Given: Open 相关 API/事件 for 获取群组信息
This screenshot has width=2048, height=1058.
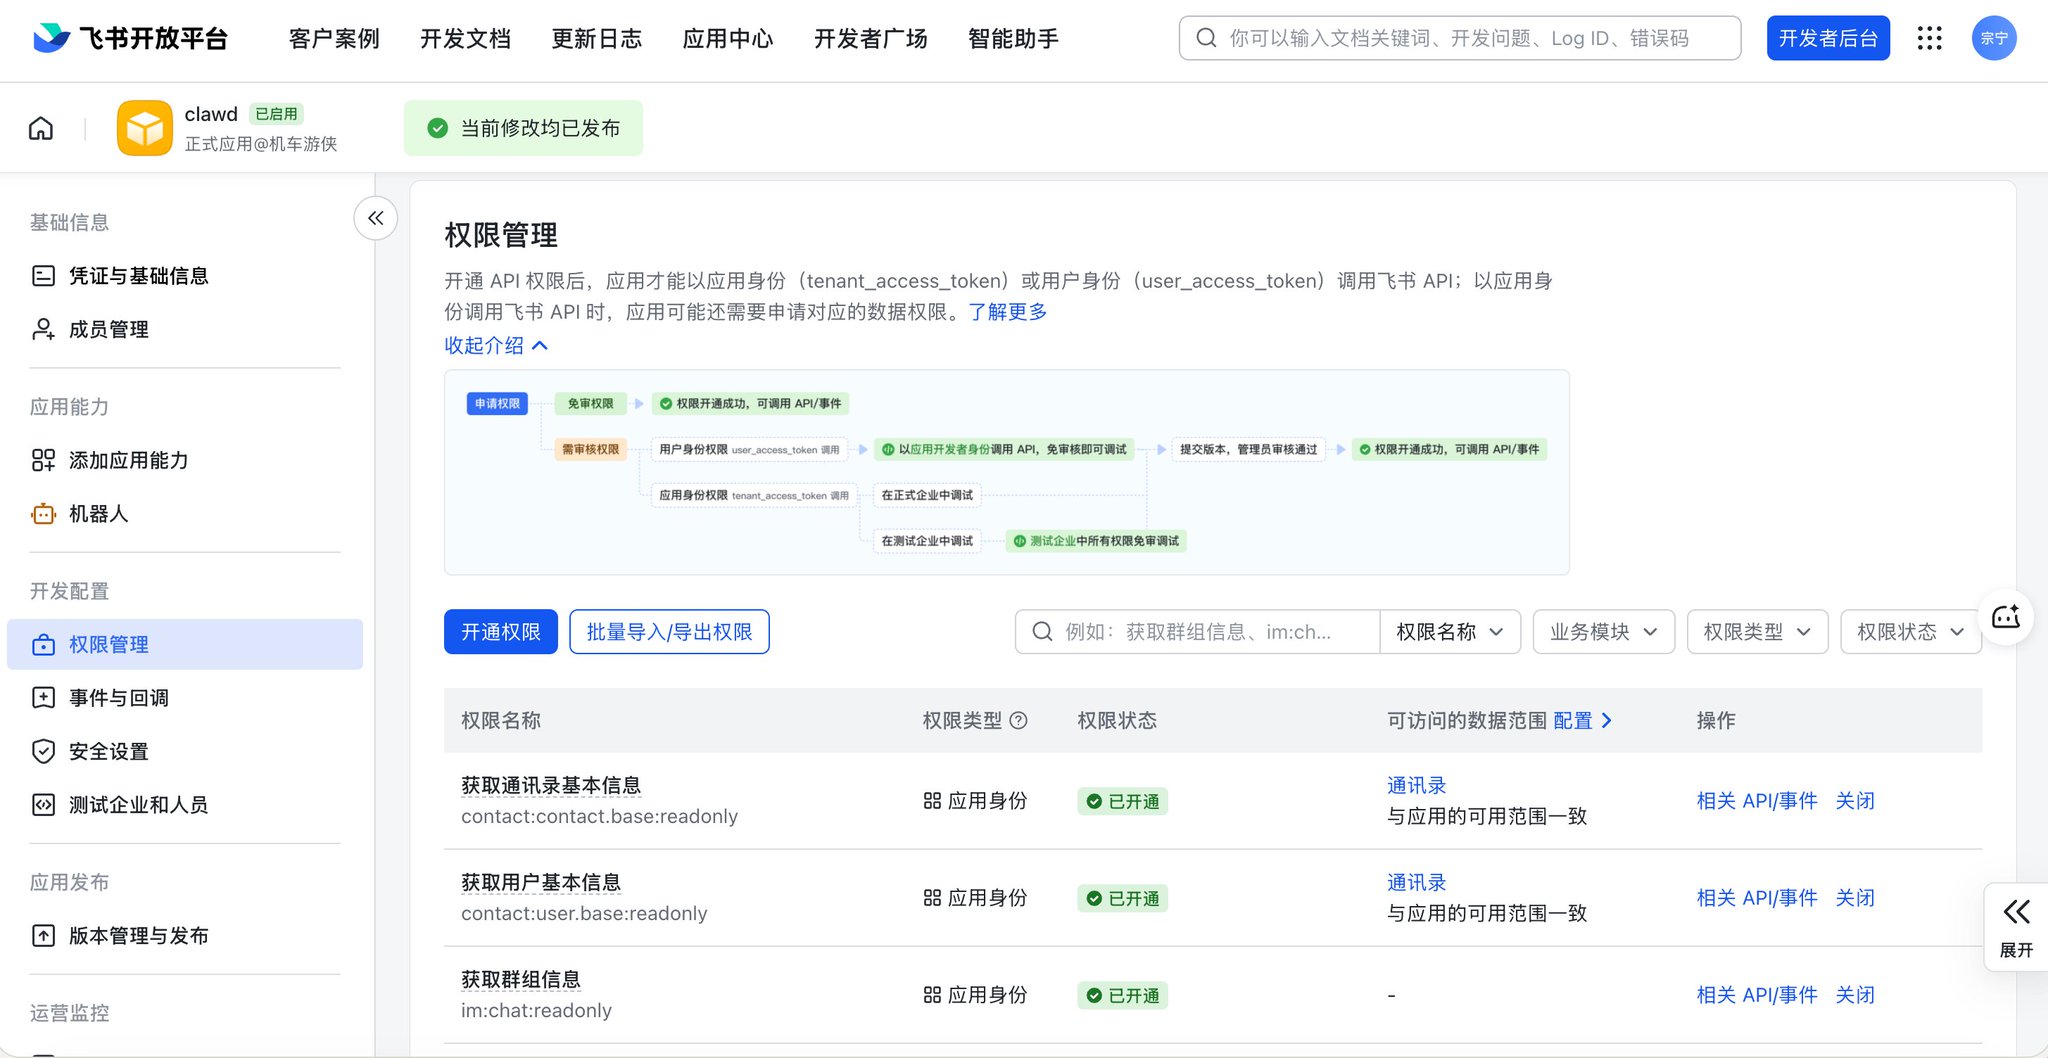Looking at the screenshot, I should [1757, 995].
